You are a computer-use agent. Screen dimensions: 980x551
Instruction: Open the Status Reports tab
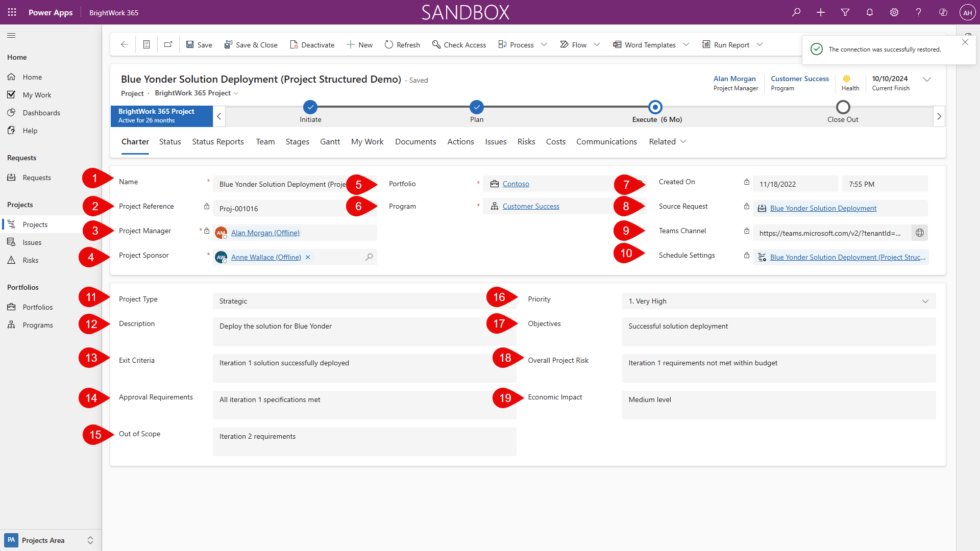click(217, 142)
